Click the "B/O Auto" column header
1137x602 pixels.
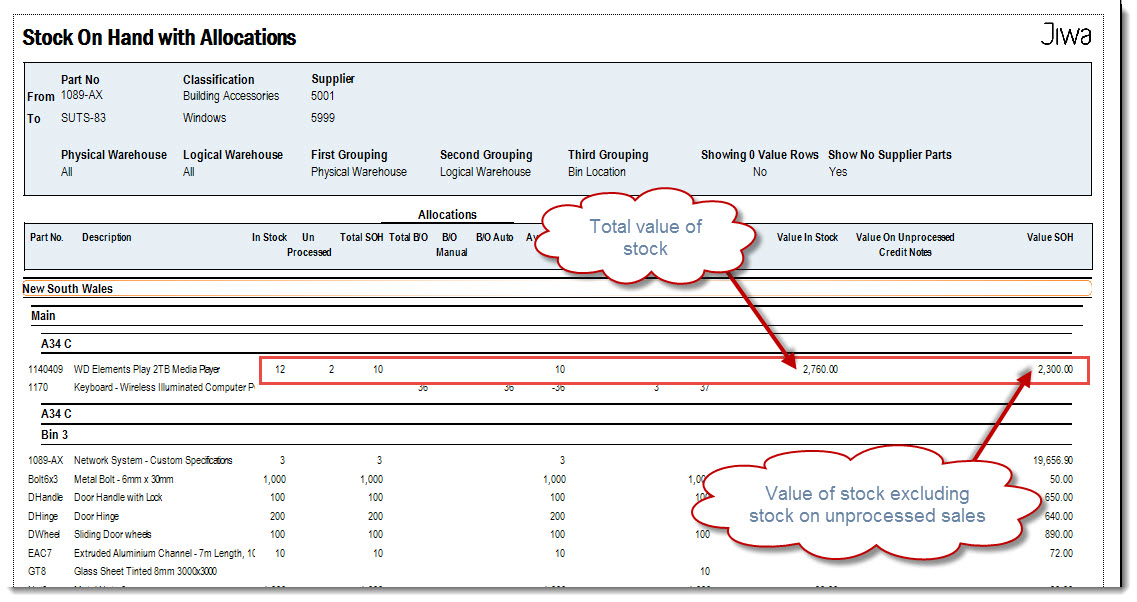click(x=495, y=237)
